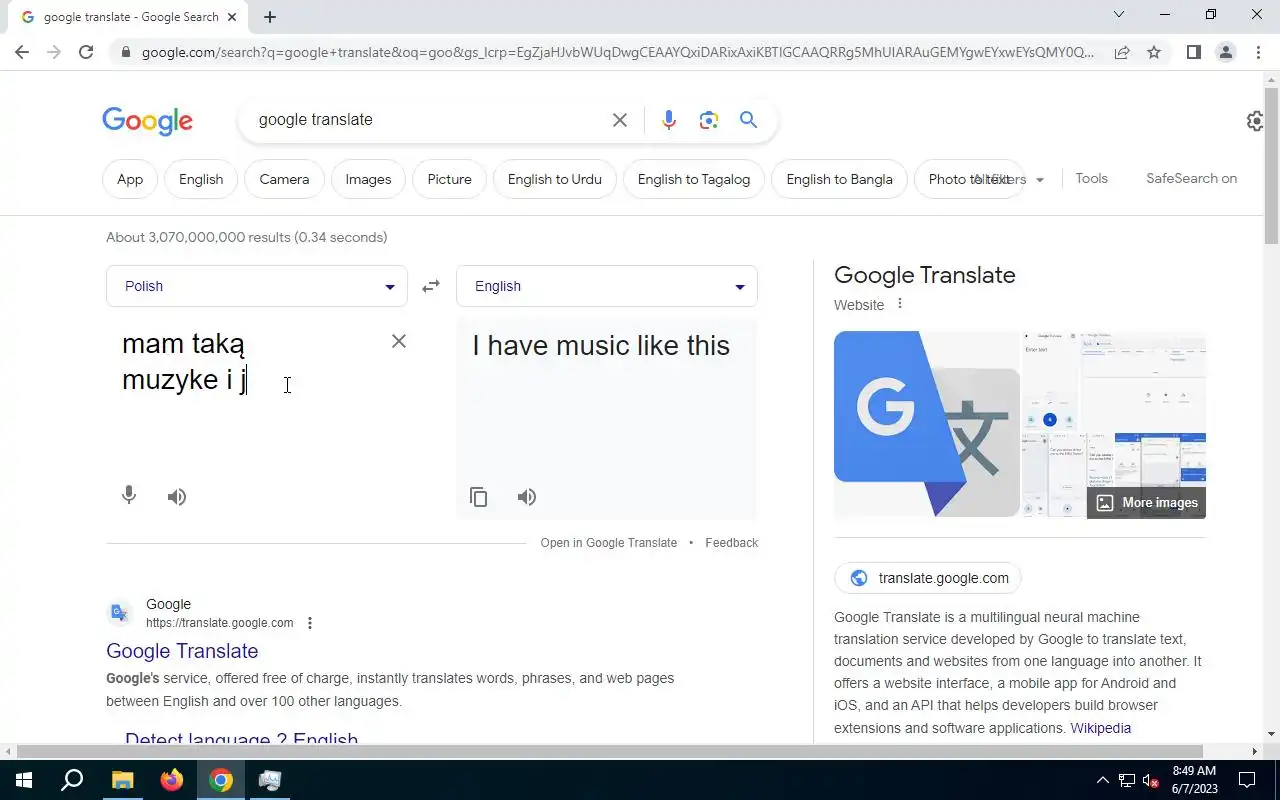The width and height of the screenshot is (1280, 800).
Task: Open more options for Google Translate result
Action: pos(310,623)
